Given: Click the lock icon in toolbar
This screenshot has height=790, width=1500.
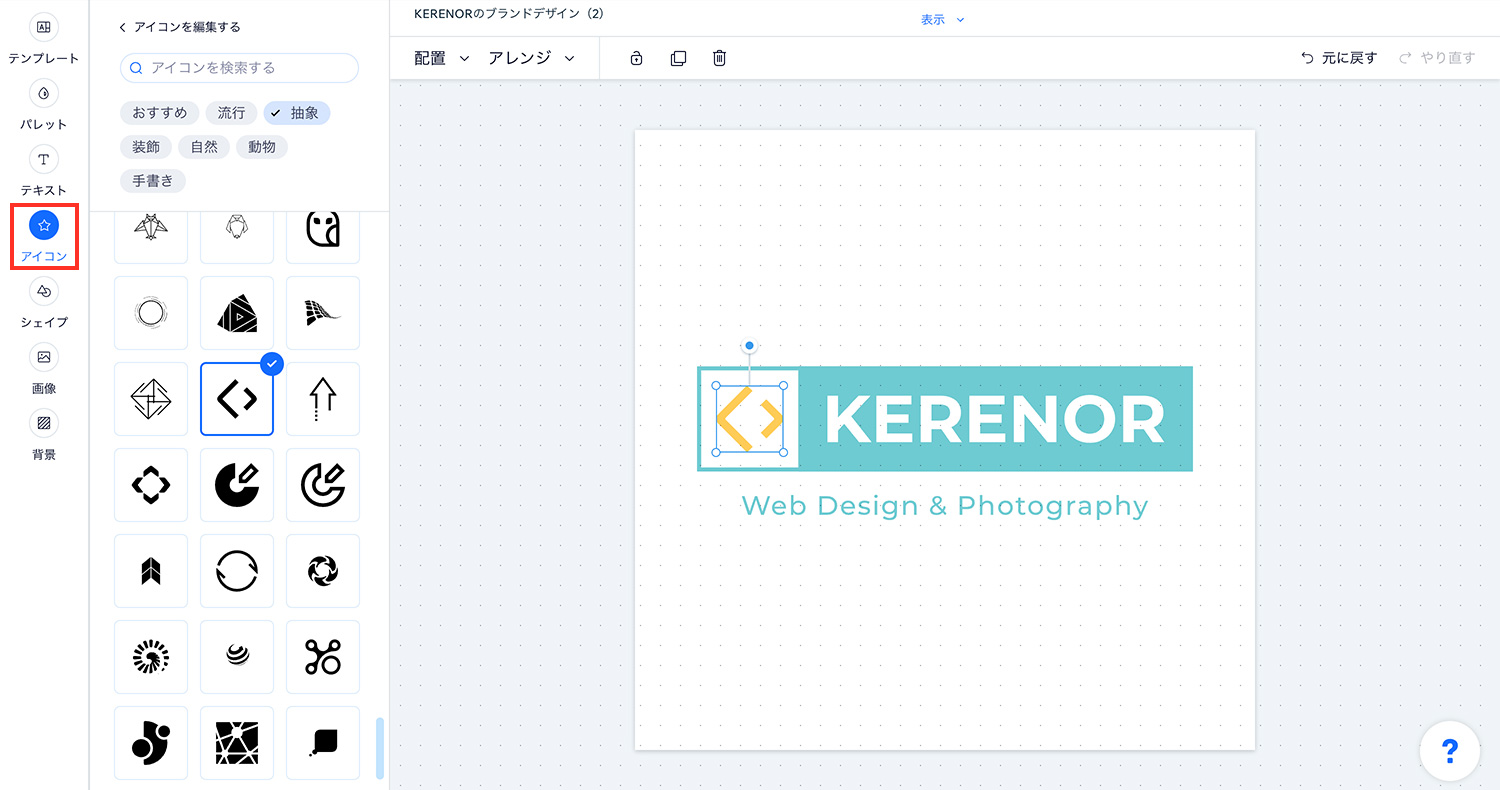Looking at the screenshot, I should [x=636, y=58].
